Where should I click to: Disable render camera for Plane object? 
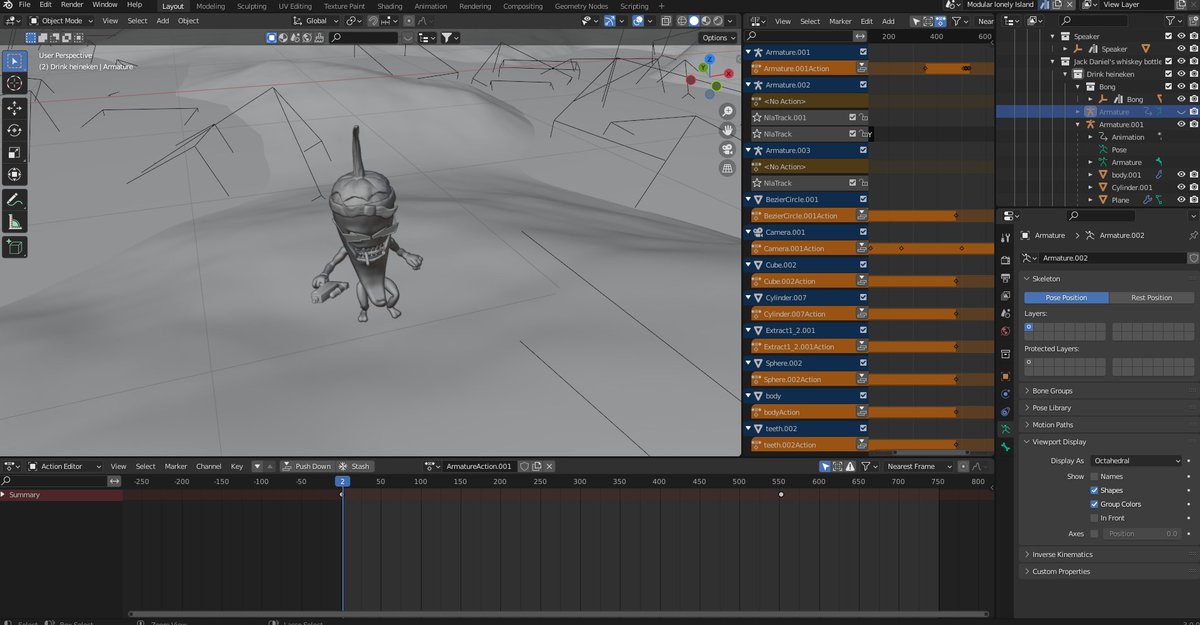click(1193, 200)
